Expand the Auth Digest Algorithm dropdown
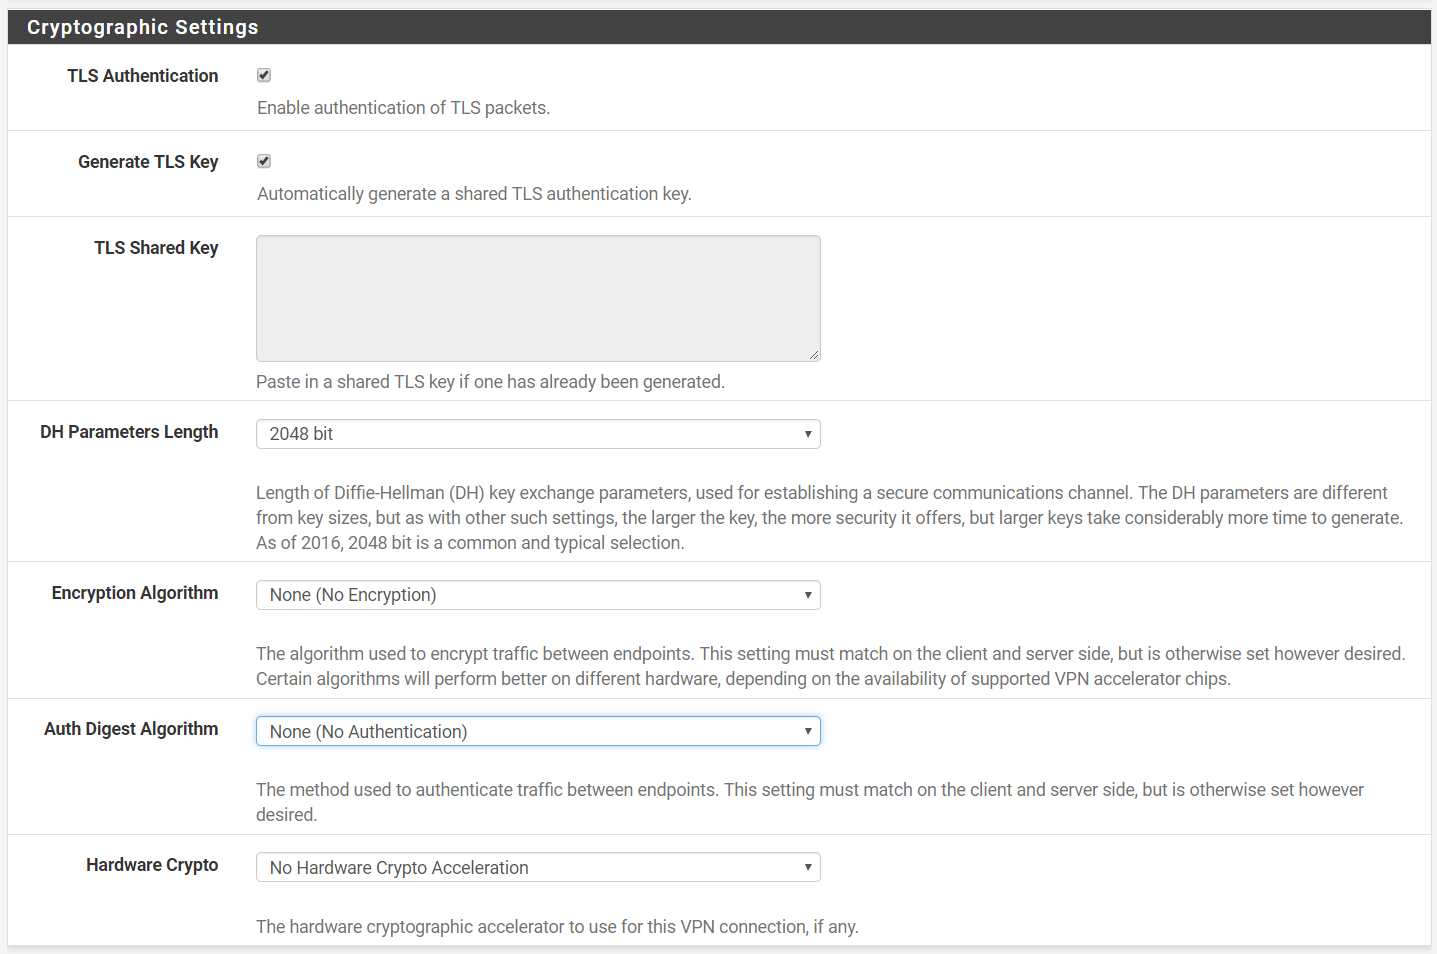Image resolution: width=1437 pixels, height=954 pixels. 538,731
